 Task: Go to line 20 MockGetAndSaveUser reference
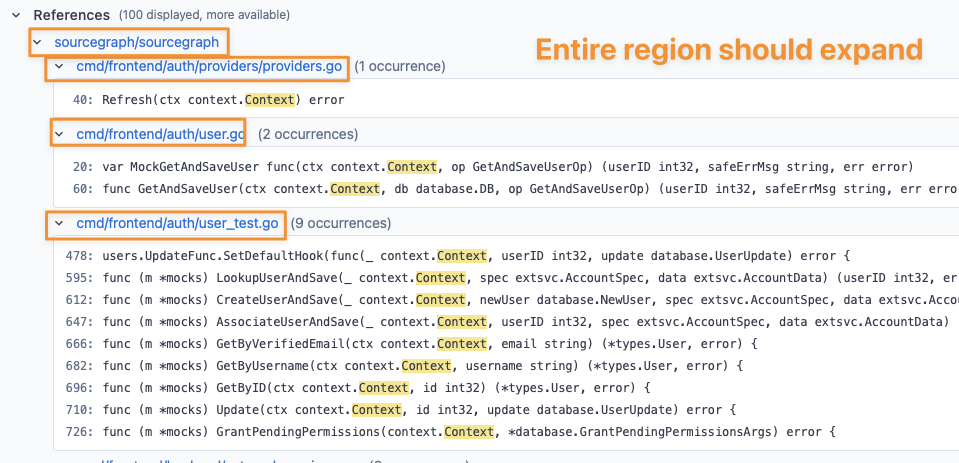coord(493,167)
